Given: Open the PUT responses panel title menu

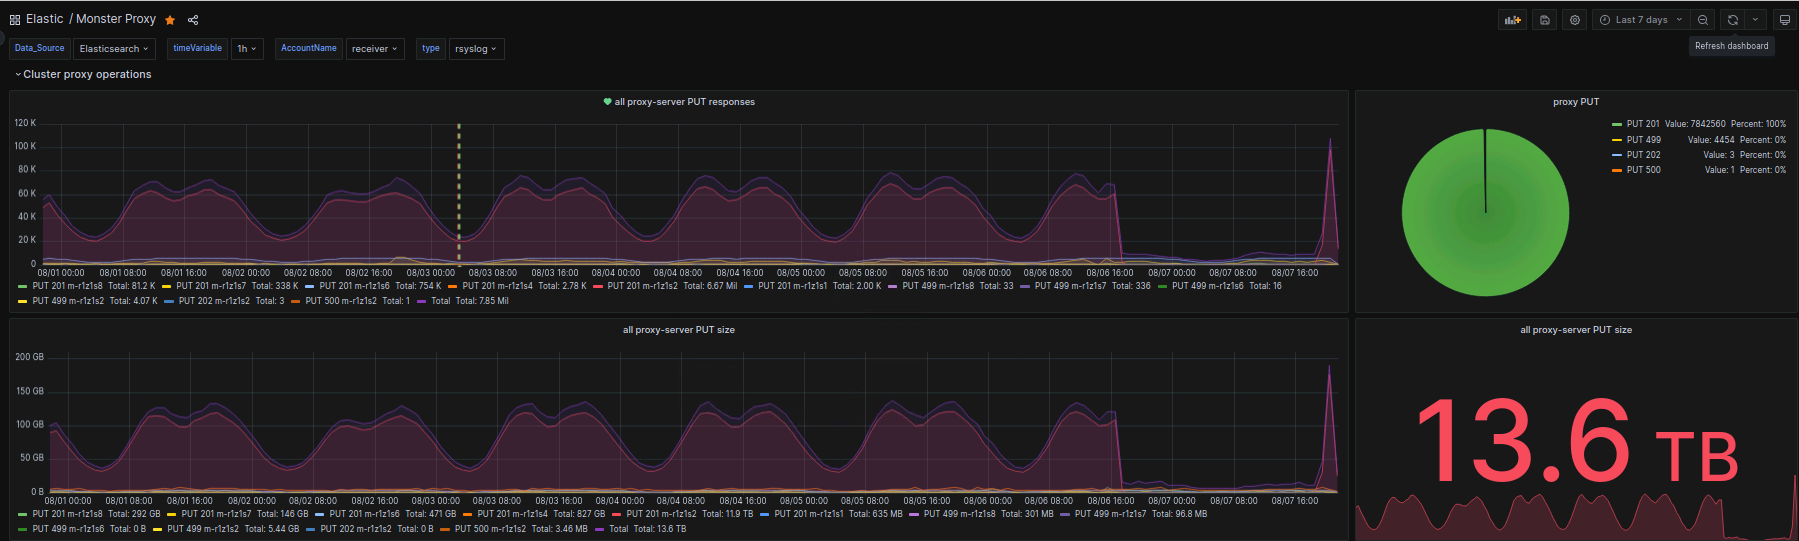Looking at the screenshot, I should pyautogui.click(x=685, y=102).
